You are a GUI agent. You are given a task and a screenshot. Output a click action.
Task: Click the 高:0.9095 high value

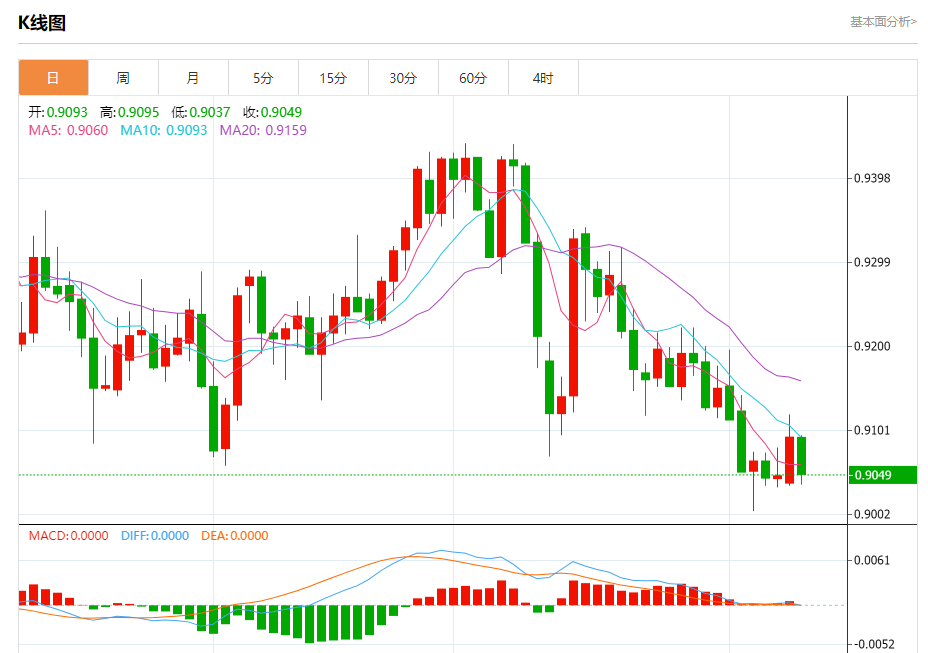click(130, 112)
